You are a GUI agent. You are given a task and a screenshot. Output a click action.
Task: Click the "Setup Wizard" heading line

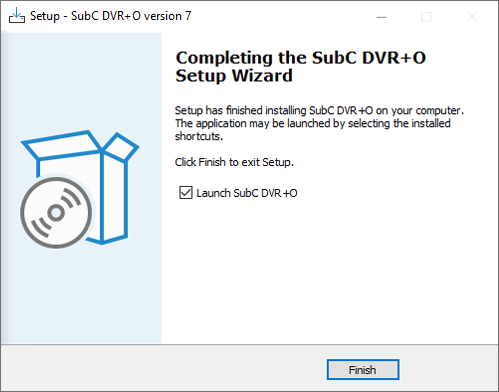pyautogui.click(x=234, y=75)
